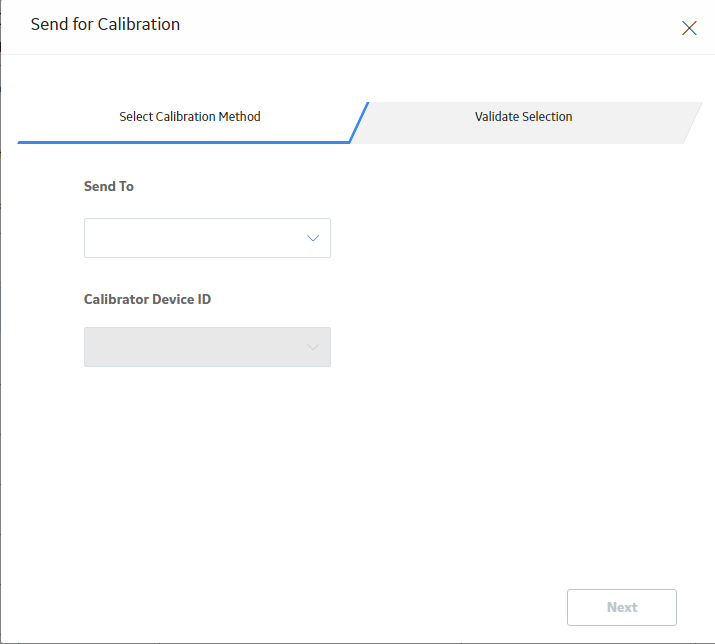Click the Send To label

click(x=109, y=186)
